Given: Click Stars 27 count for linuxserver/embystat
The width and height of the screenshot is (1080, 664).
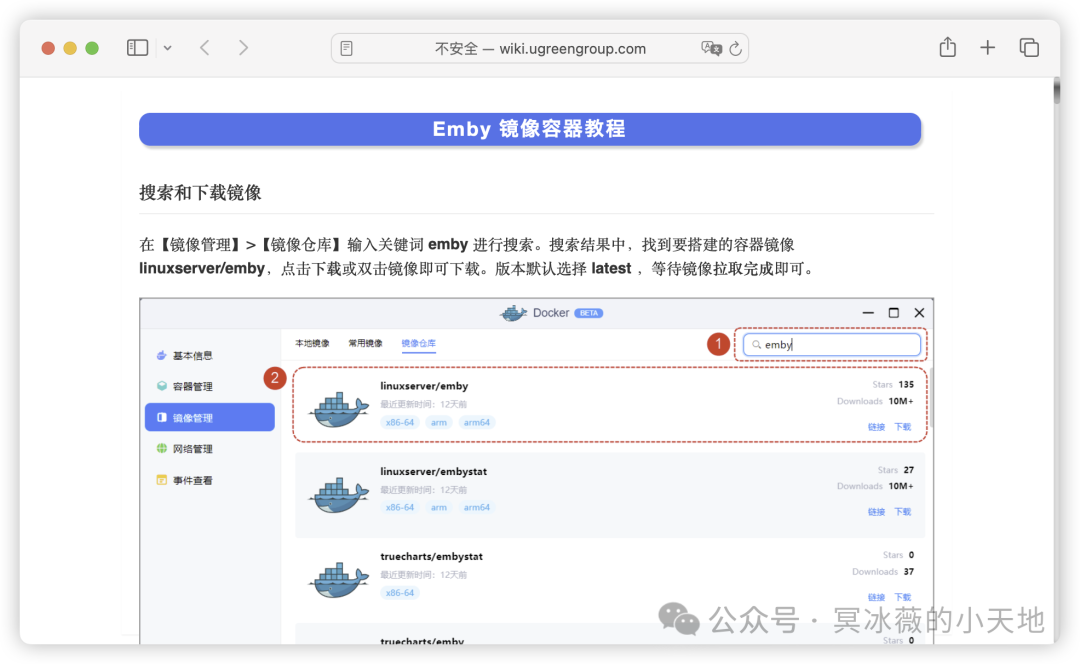Looking at the screenshot, I should tap(895, 470).
